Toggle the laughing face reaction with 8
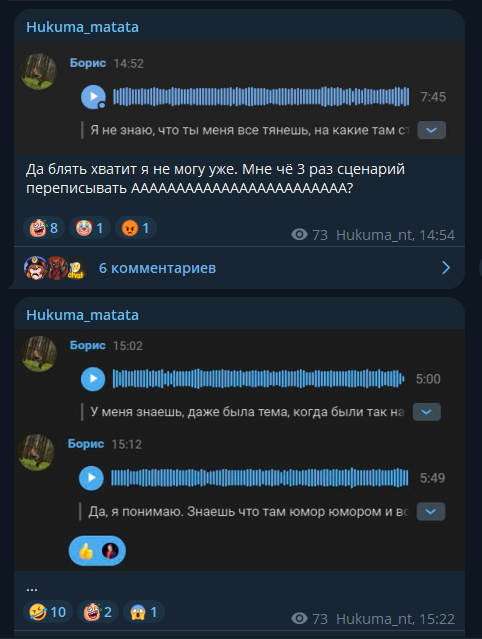This screenshot has height=639, width=482. point(44,228)
